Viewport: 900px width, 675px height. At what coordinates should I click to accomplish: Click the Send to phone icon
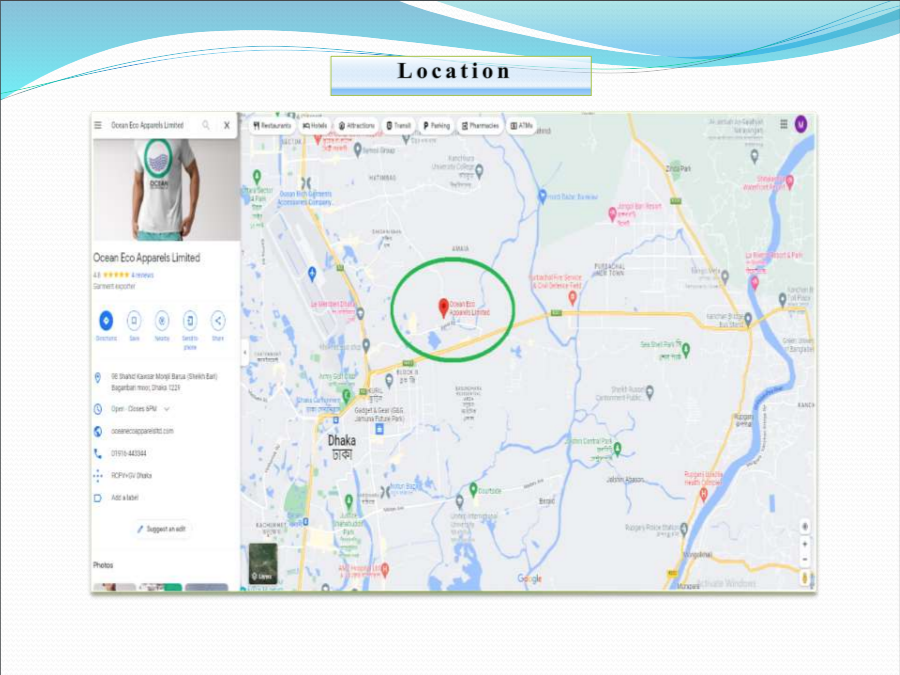point(190,321)
